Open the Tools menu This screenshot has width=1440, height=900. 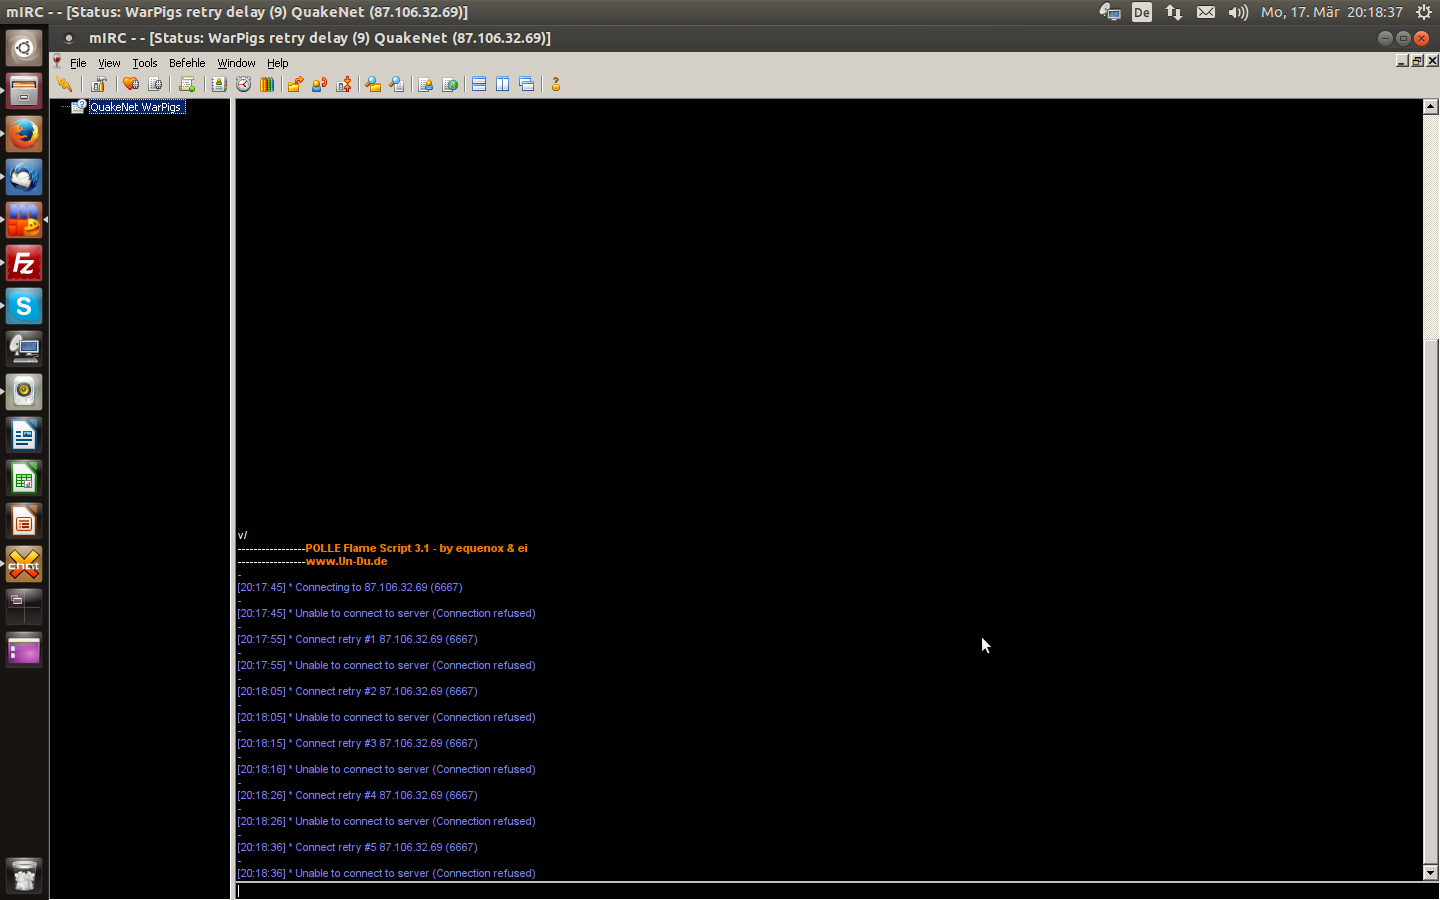click(x=145, y=63)
